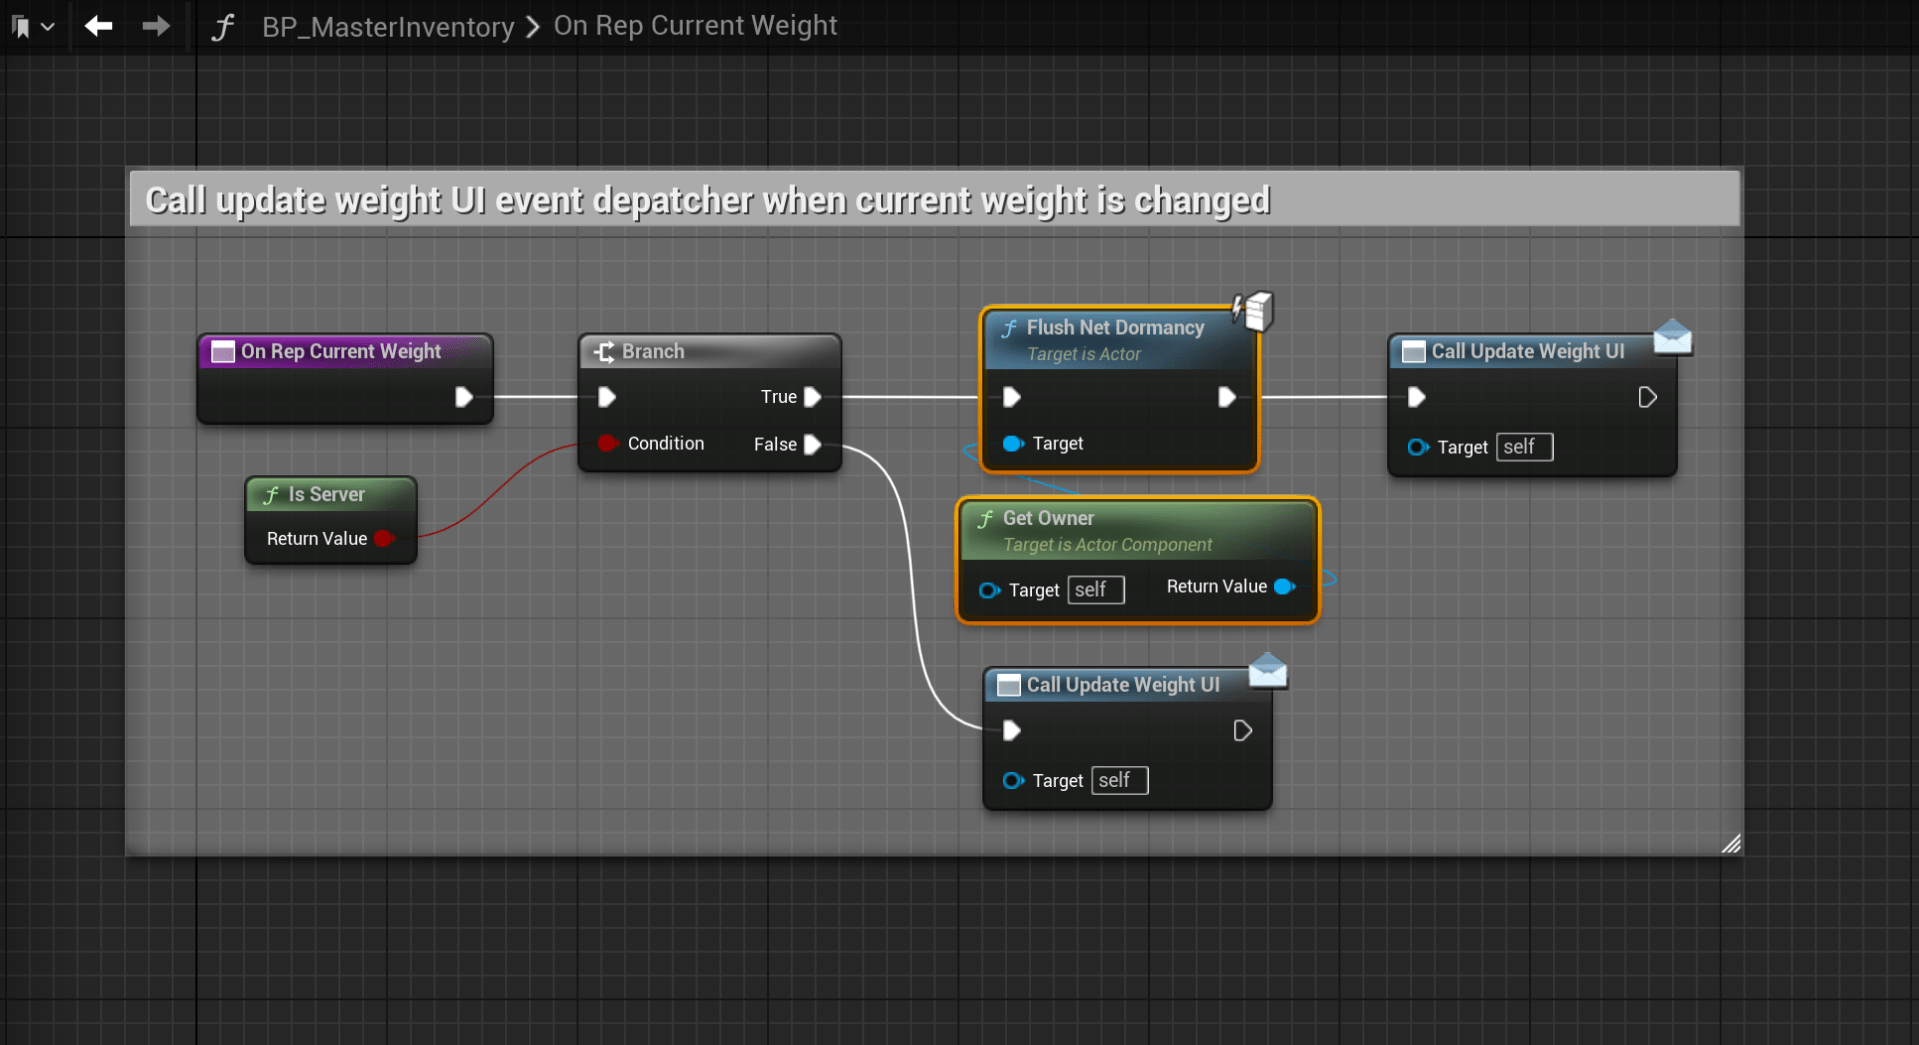Image resolution: width=1919 pixels, height=1045 pixels.
Task: Open the On Rep Current Weight breadcrumb
Action: click(695, 26)
